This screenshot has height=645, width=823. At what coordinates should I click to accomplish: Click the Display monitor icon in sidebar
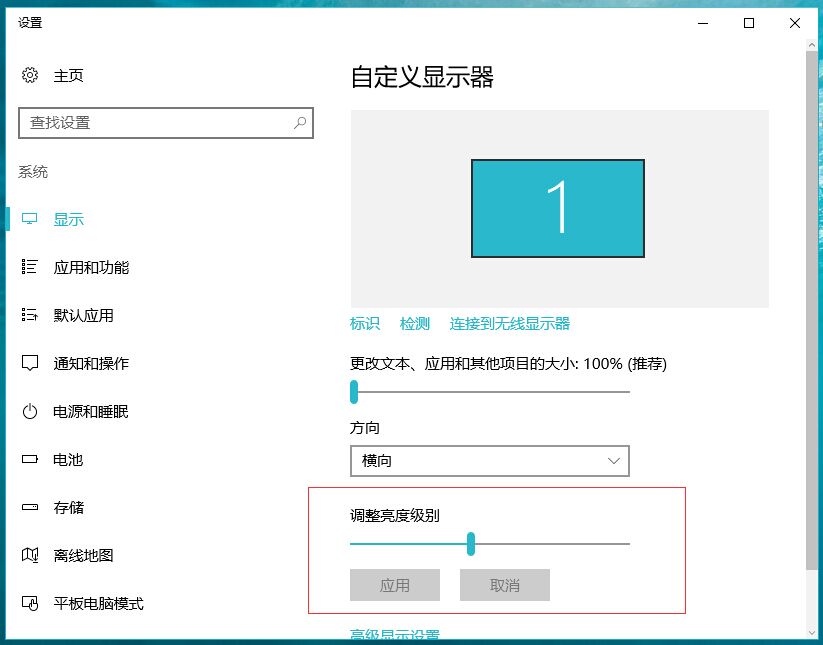tap(29, 219)
